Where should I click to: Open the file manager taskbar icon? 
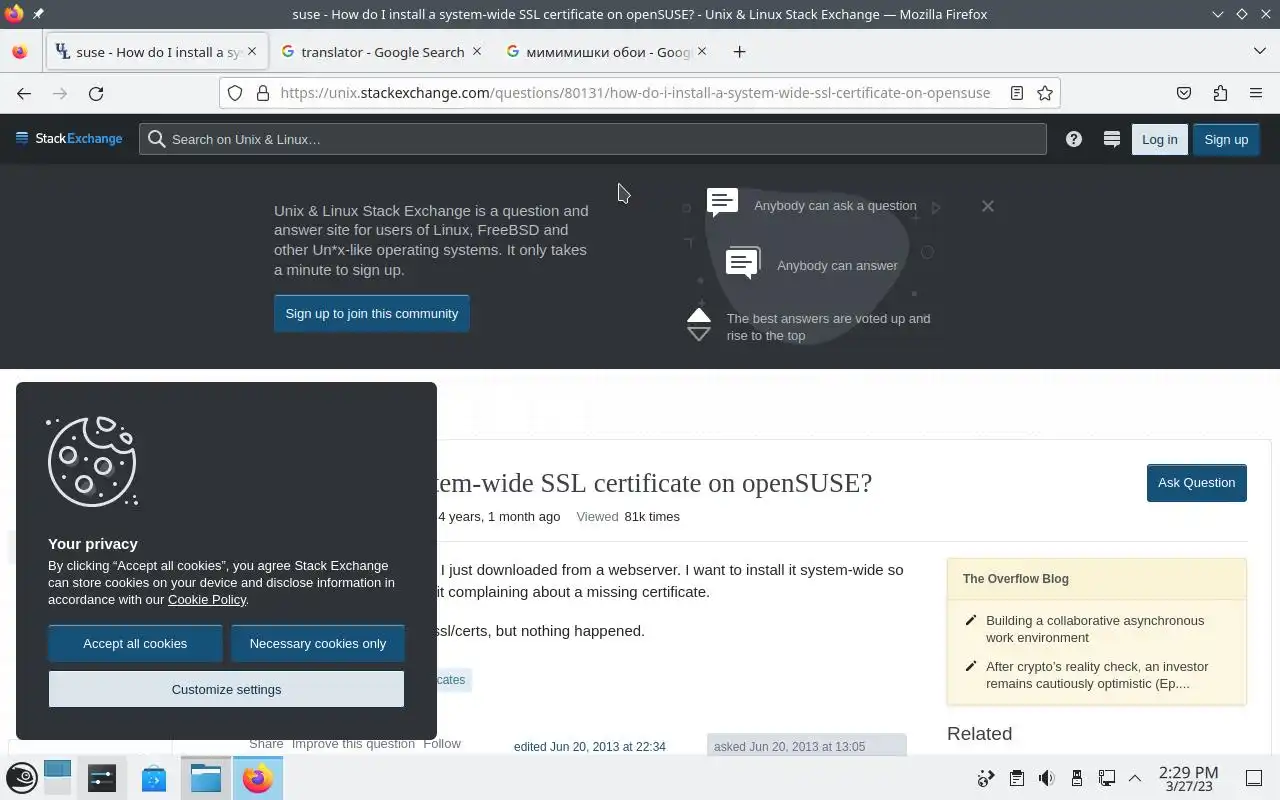[205, 778]
